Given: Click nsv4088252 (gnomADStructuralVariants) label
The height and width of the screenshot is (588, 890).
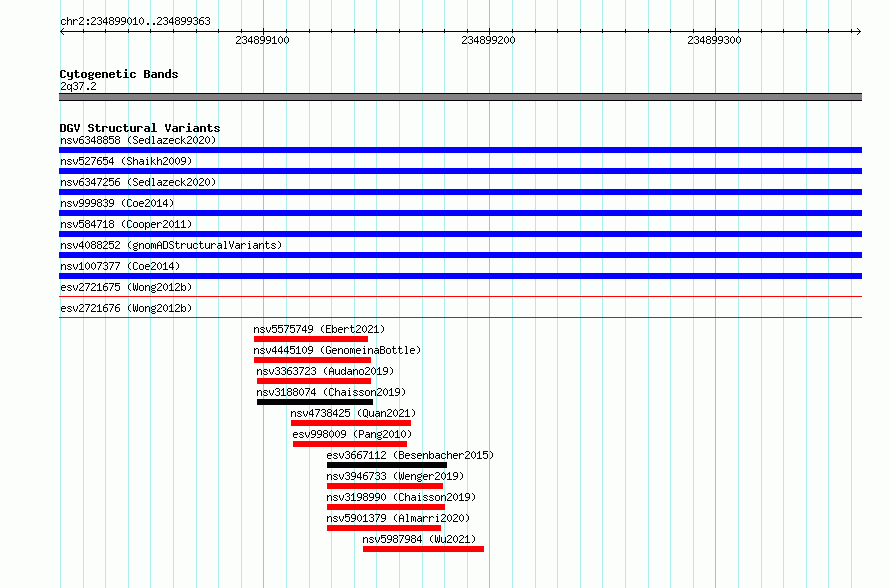Looking at the screenshot, I should (x=171, y=245).
